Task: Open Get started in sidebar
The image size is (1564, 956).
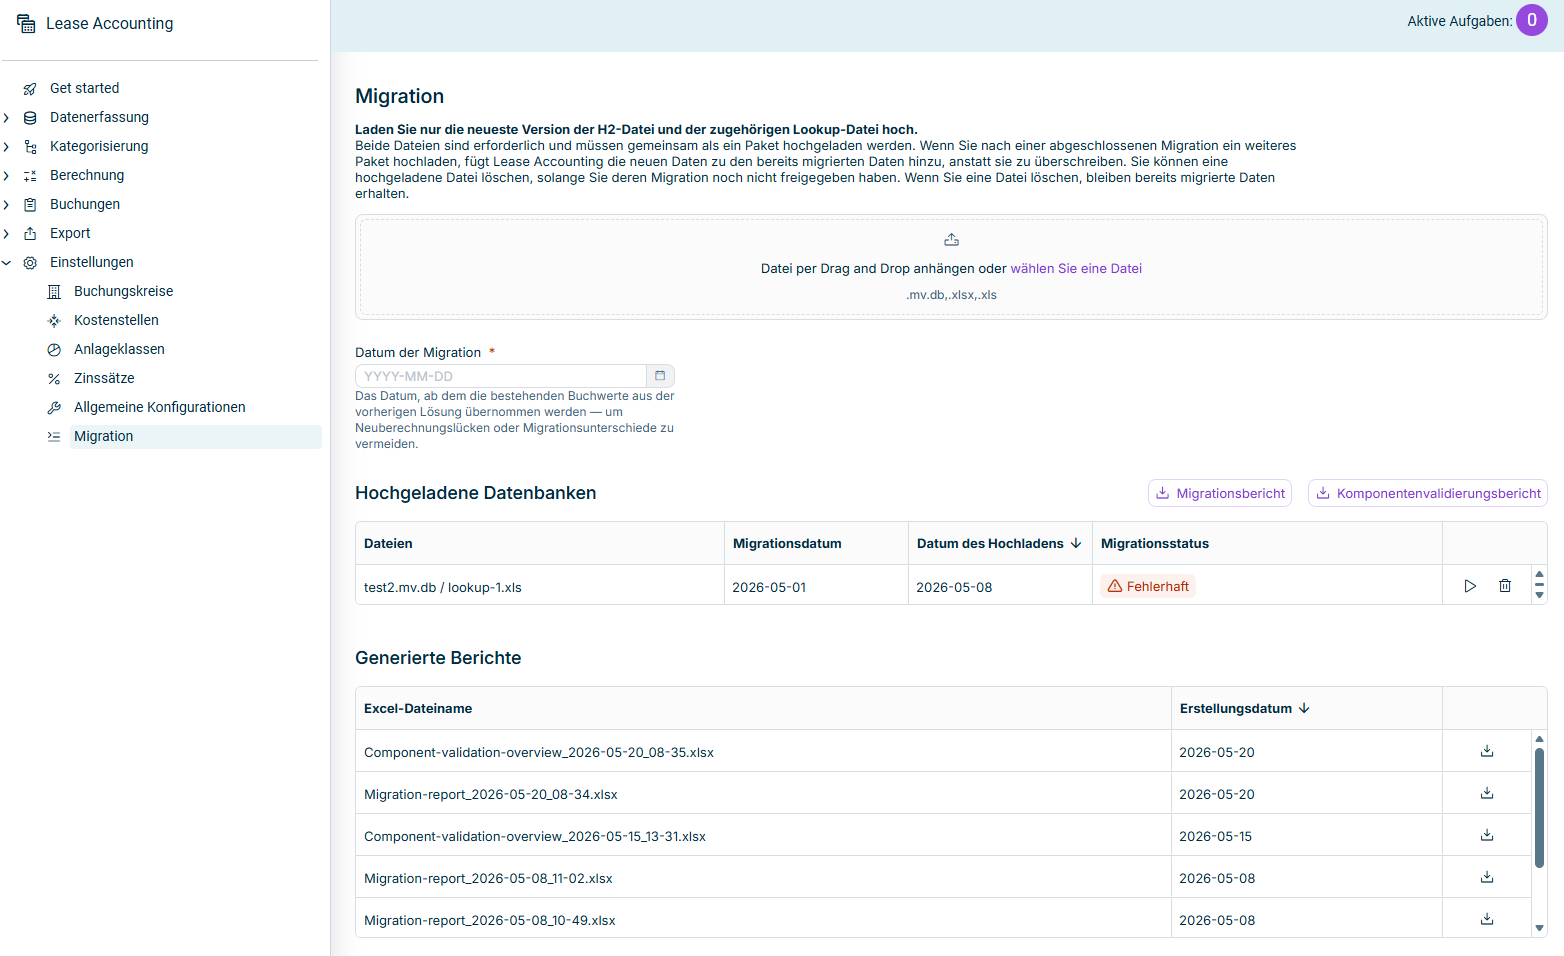Action: pos(84,88)
